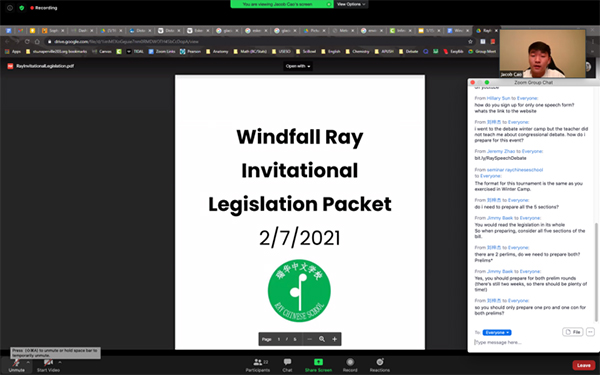Select the Chemistry bookmark folder
This screenshot has height=375, width=600.
click(x=358, y=51)
